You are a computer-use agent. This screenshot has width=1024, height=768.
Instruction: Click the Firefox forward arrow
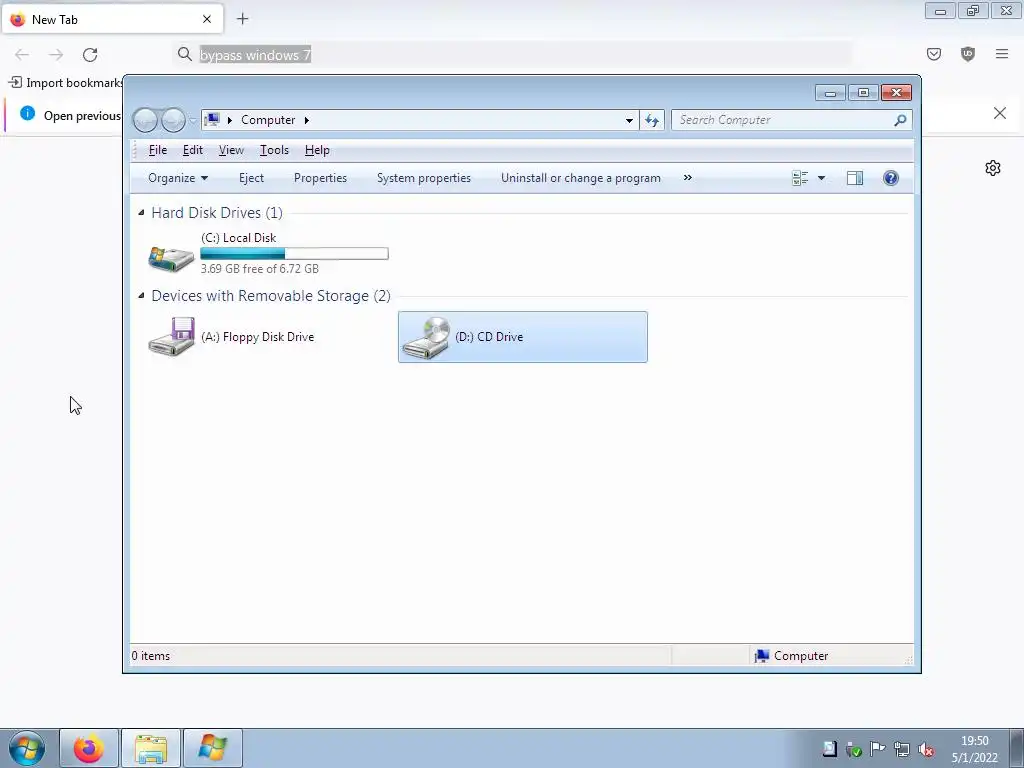click(x=56, y=55)
